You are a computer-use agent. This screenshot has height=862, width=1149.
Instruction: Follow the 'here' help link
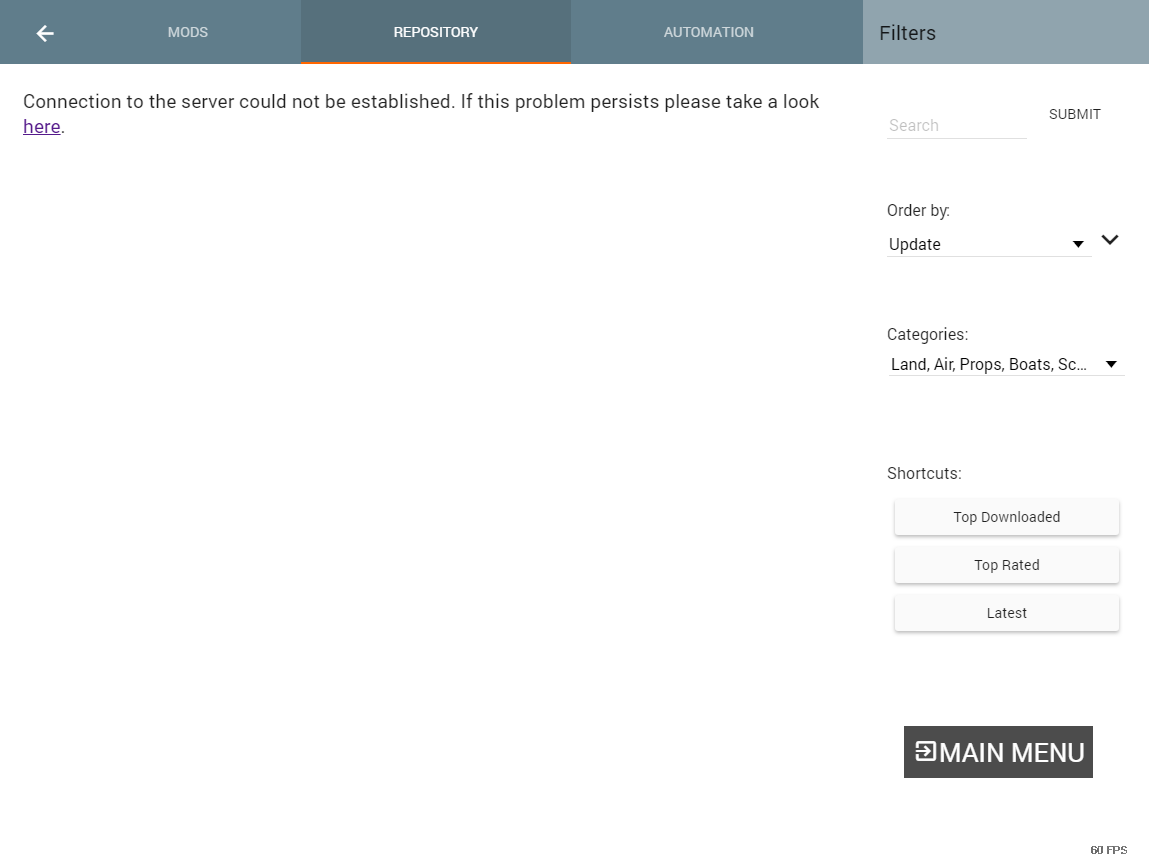click(42, 126)
